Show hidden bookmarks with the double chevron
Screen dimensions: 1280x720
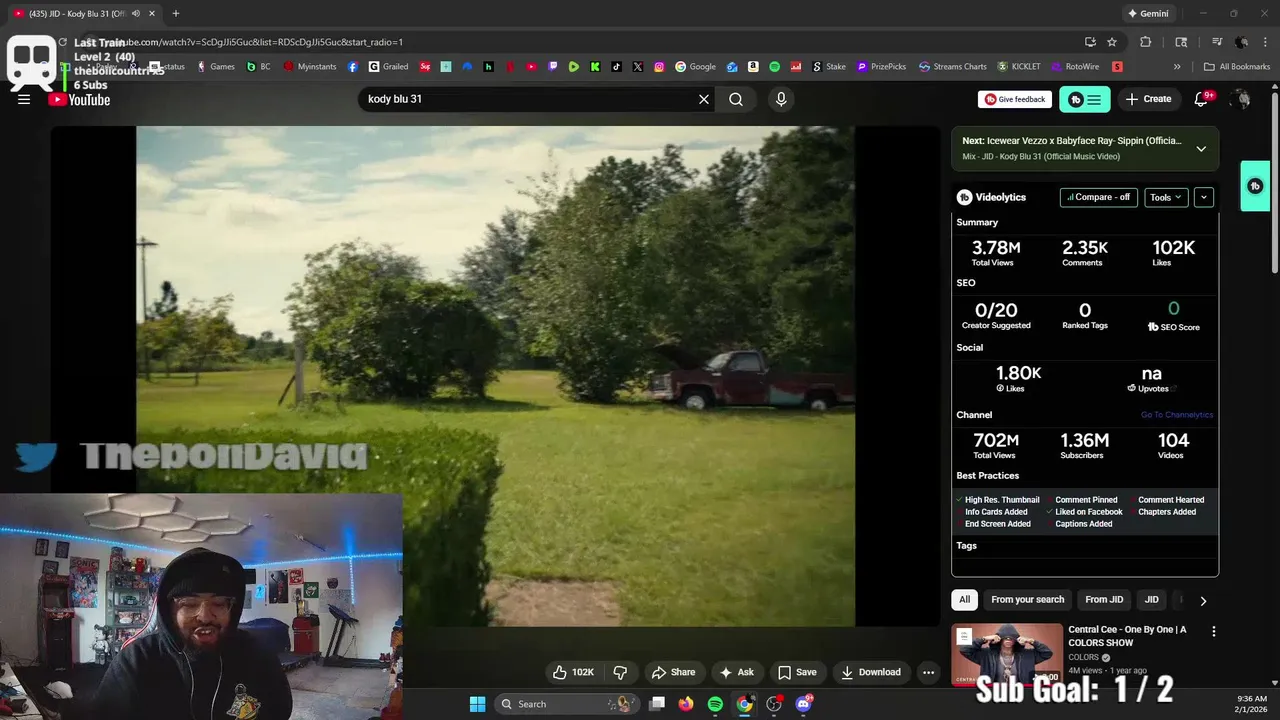(1177, 67)
